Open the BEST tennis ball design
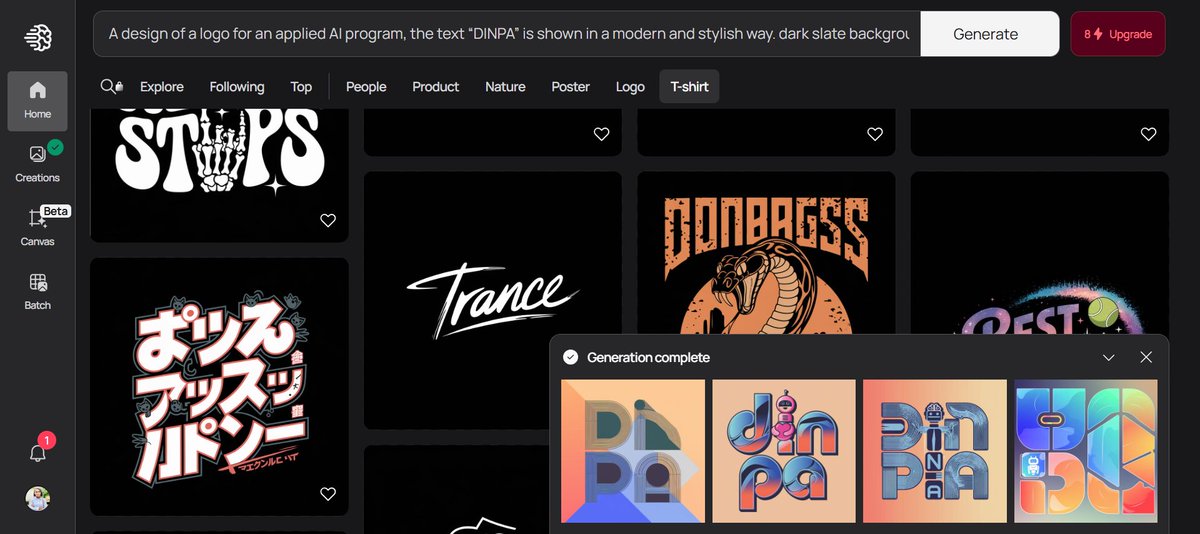The image size is (1200, 534). click(x=1040, y=253)
